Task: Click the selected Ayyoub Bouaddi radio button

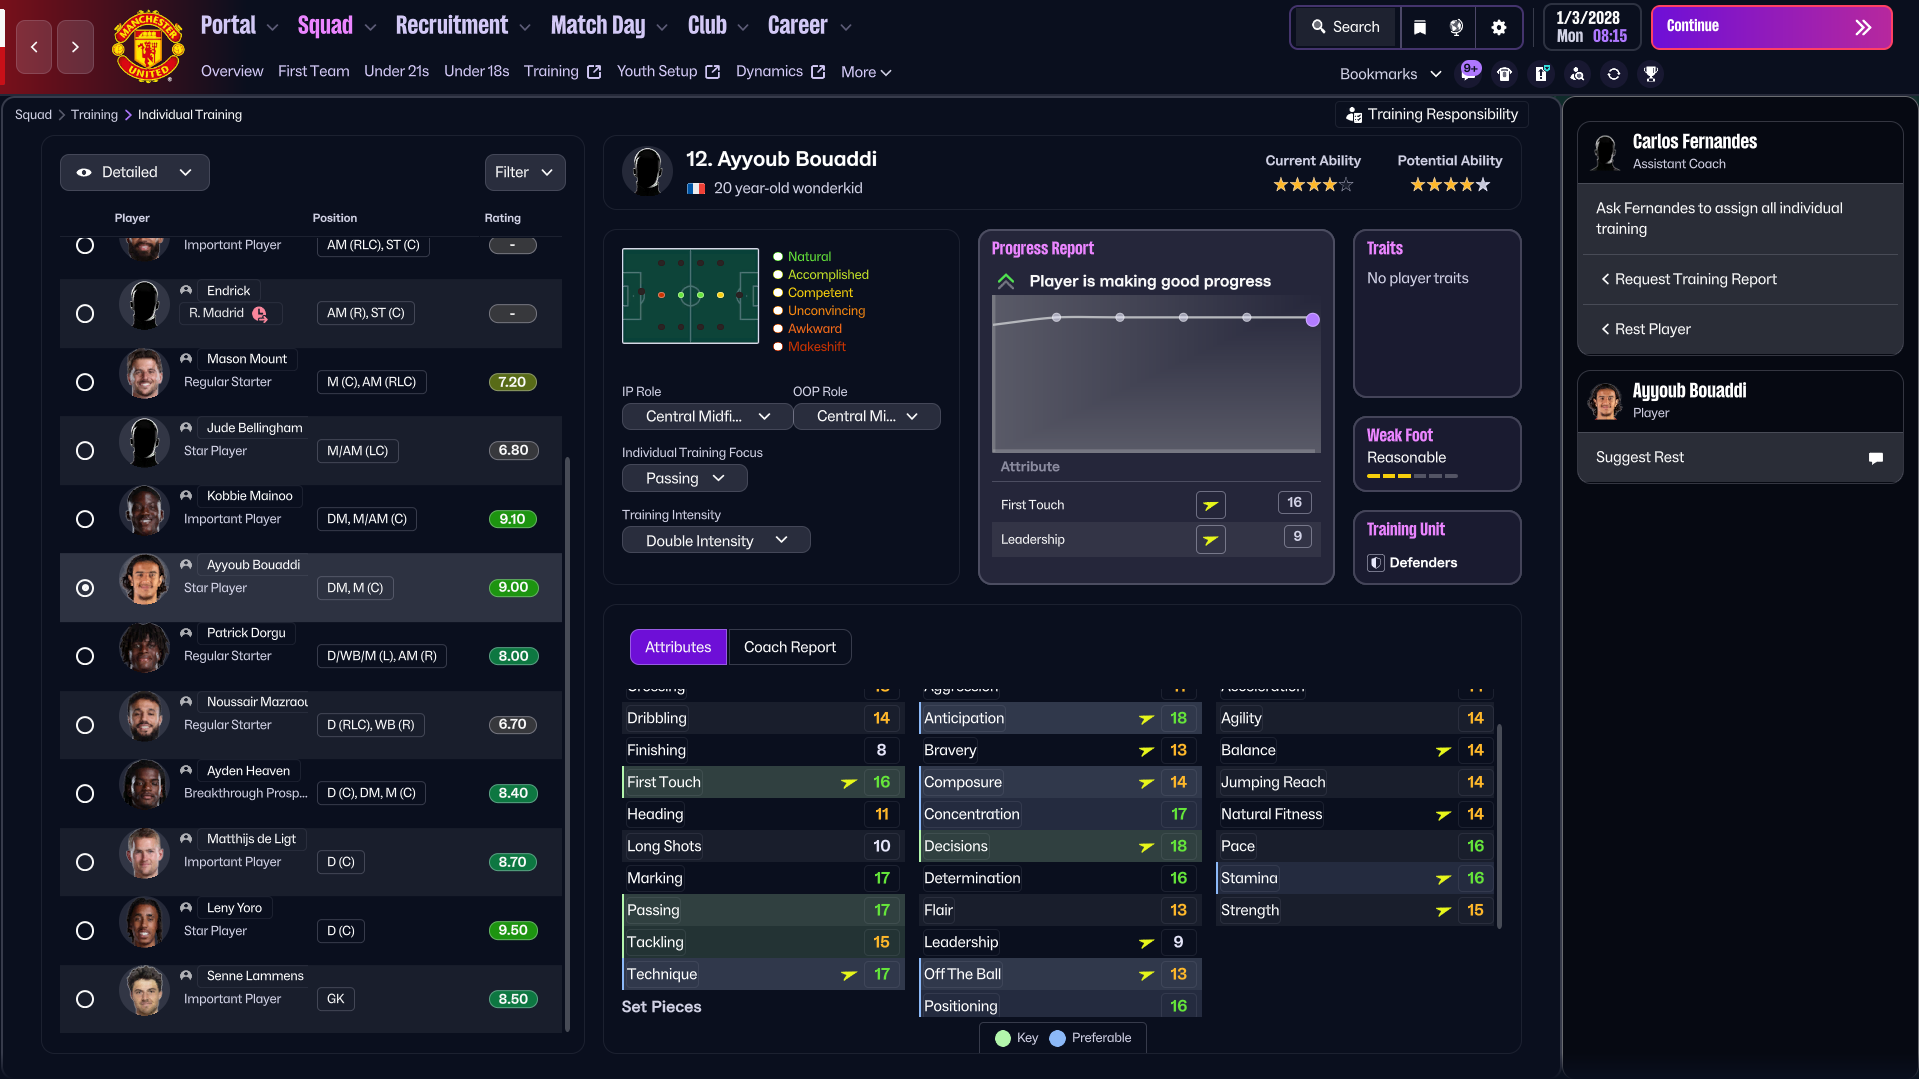Action: click(x=85, y=588)
